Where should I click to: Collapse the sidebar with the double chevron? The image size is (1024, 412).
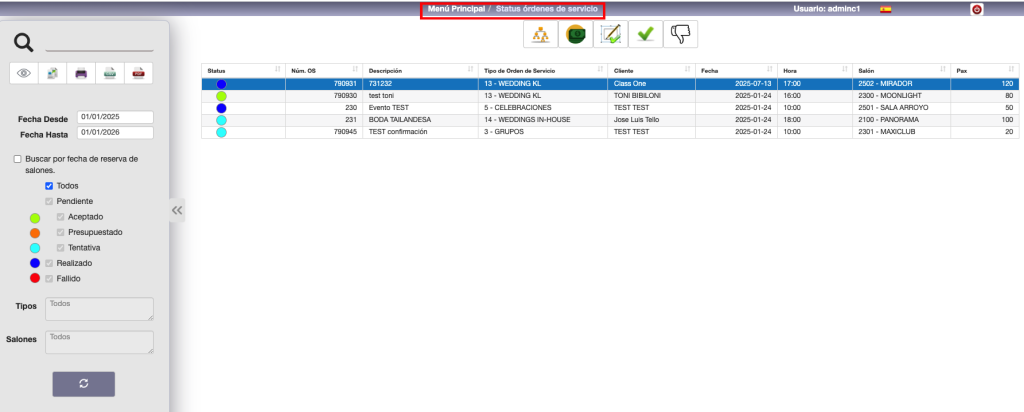[x=177, y=210]
